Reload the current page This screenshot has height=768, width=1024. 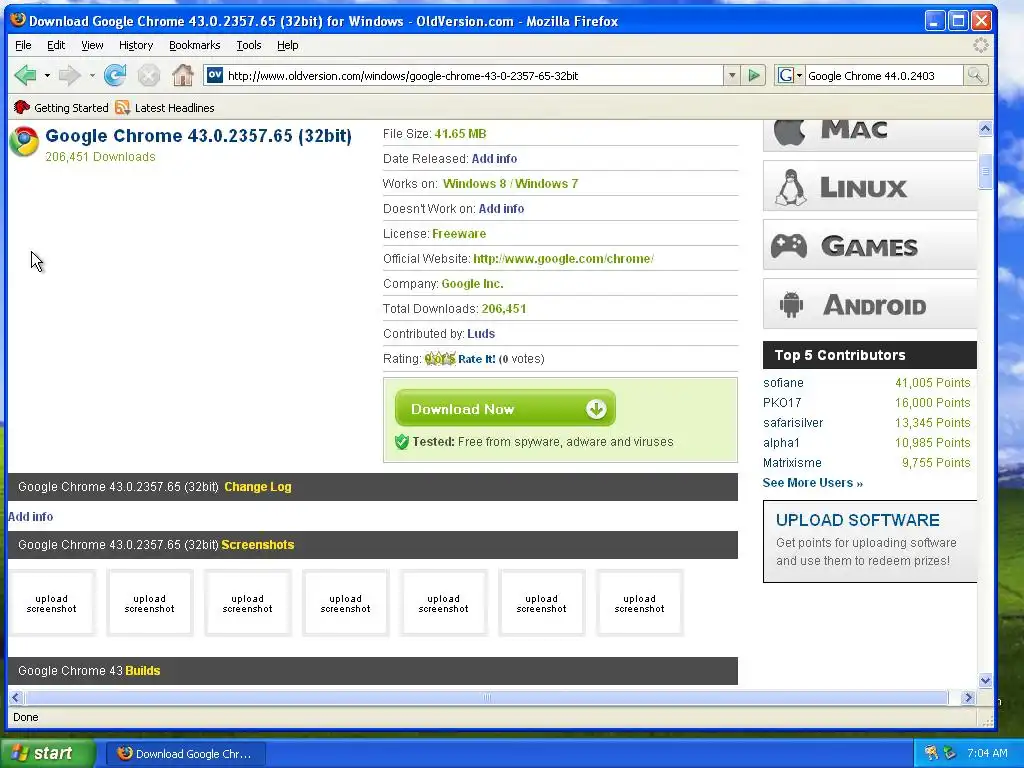click(115, 76)
